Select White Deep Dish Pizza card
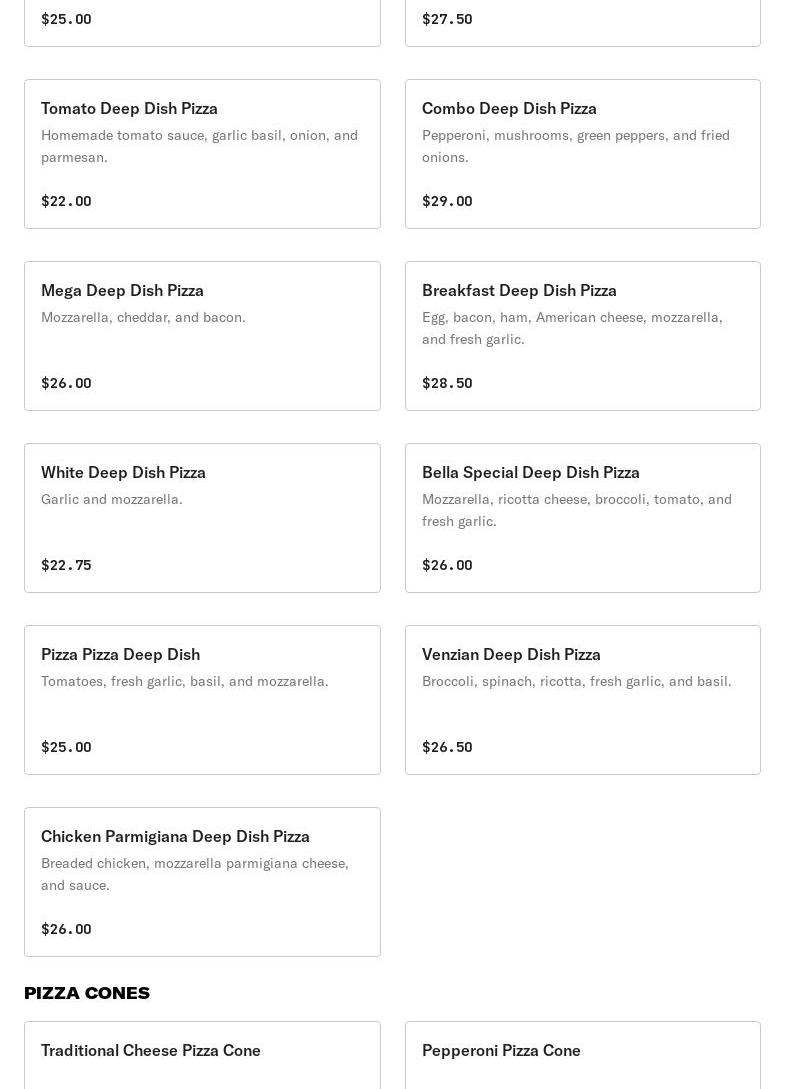Viewport: 785px width, 1089px height. click(202, 518)
